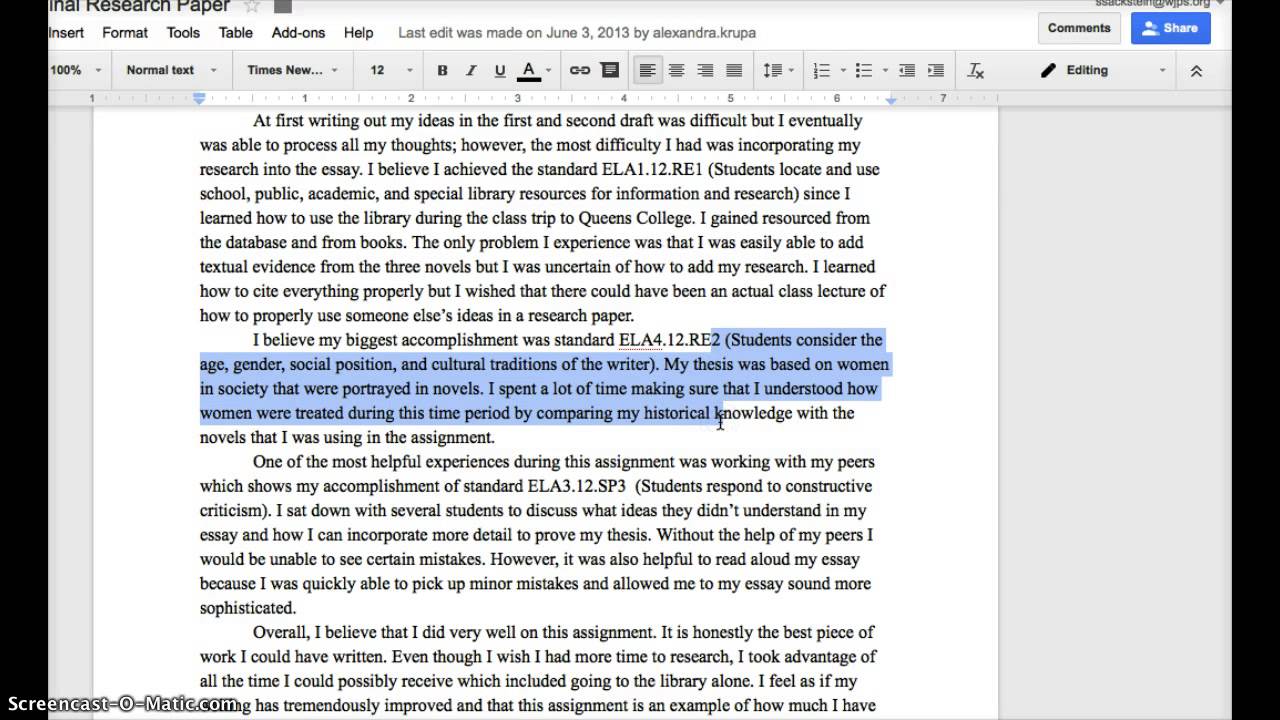Apply a bulleted list

point(864,70)
